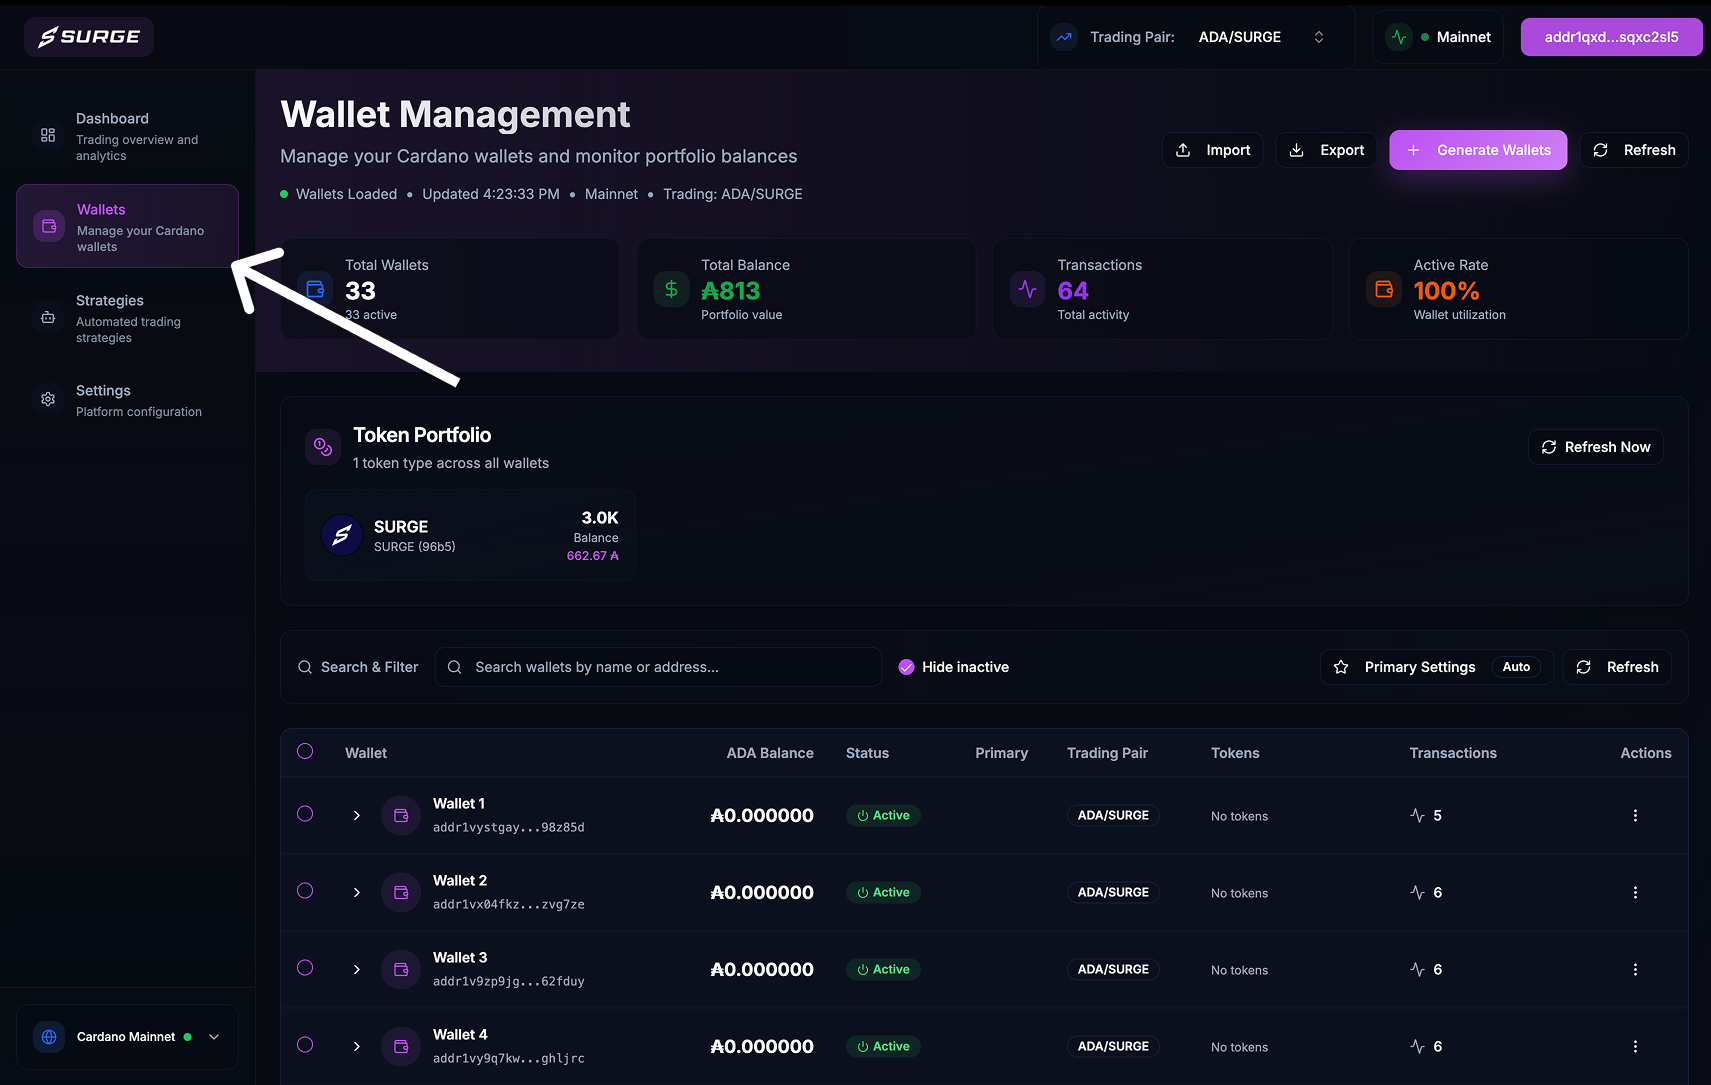
Task: Click the Refresh Now button
Action: [x=1595, y=447]
